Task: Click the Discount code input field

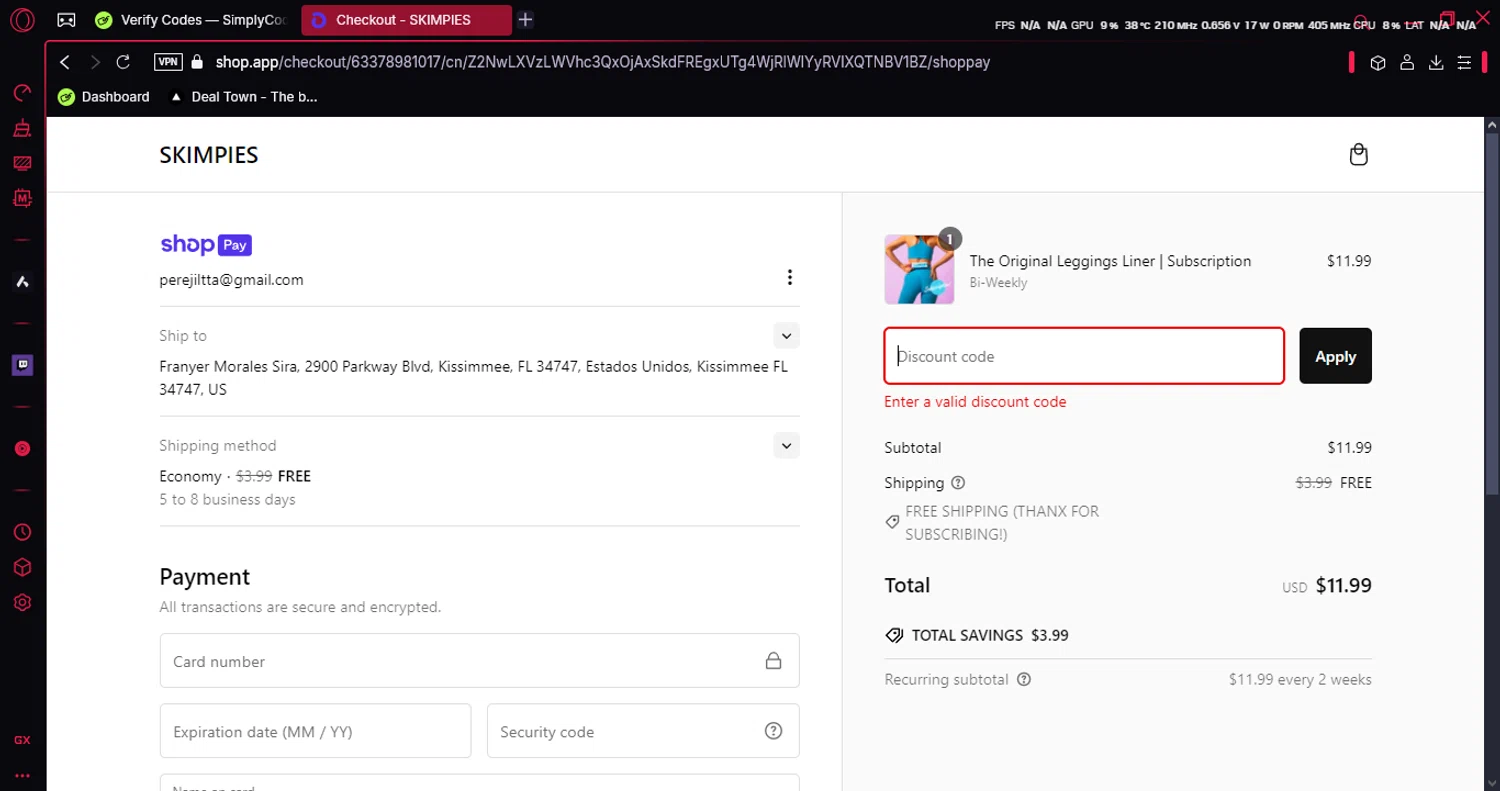Action: (1084, 356)
